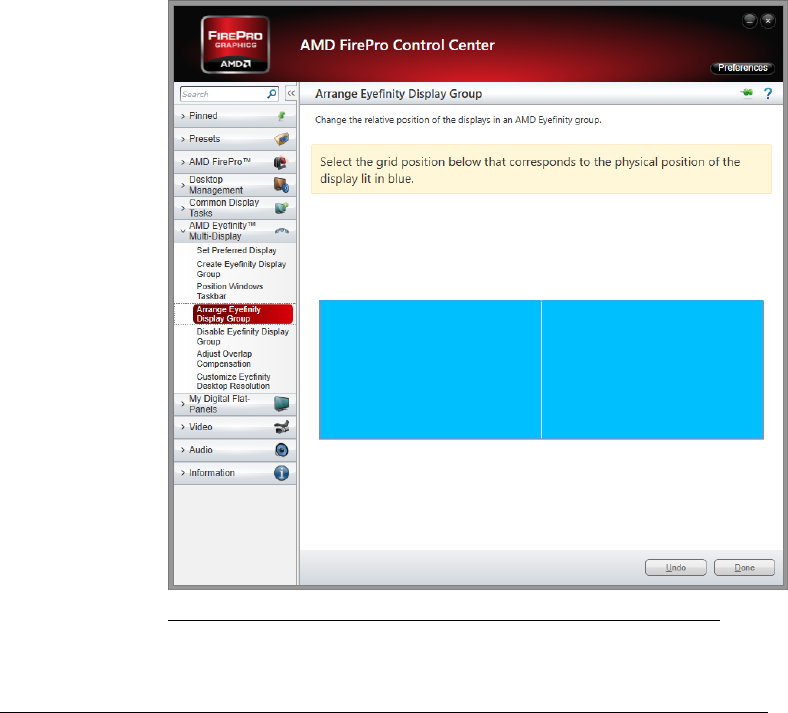
Task: Click the Eyefinity Multi-Display icon
Action: (282, 231)
